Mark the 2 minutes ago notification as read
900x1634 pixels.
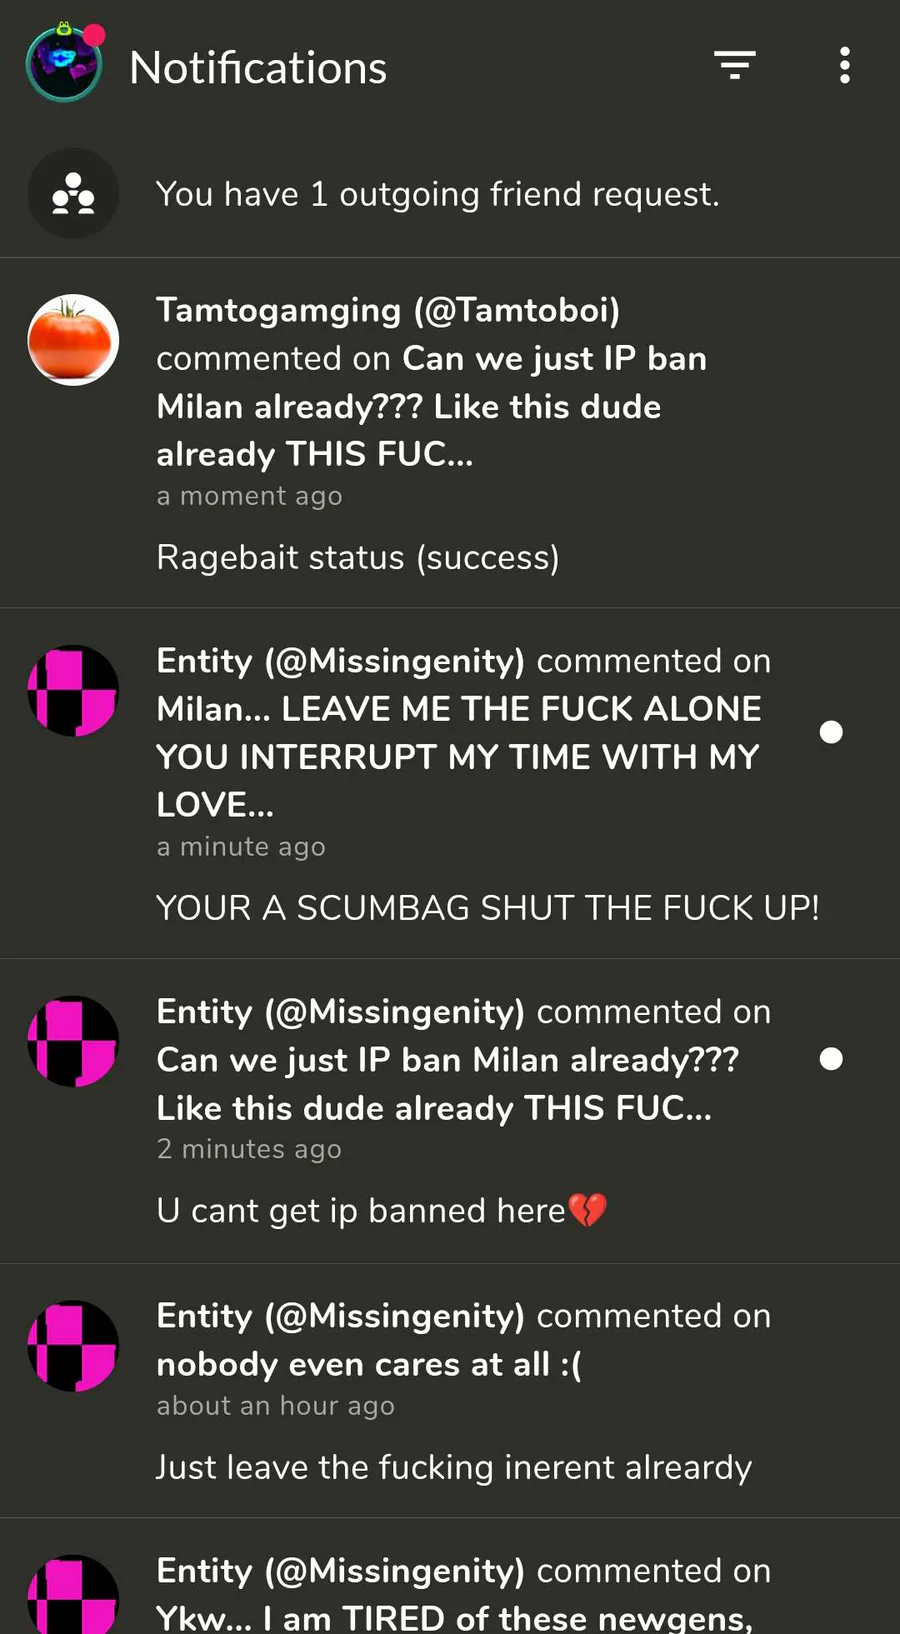(x=831, y=1059)
